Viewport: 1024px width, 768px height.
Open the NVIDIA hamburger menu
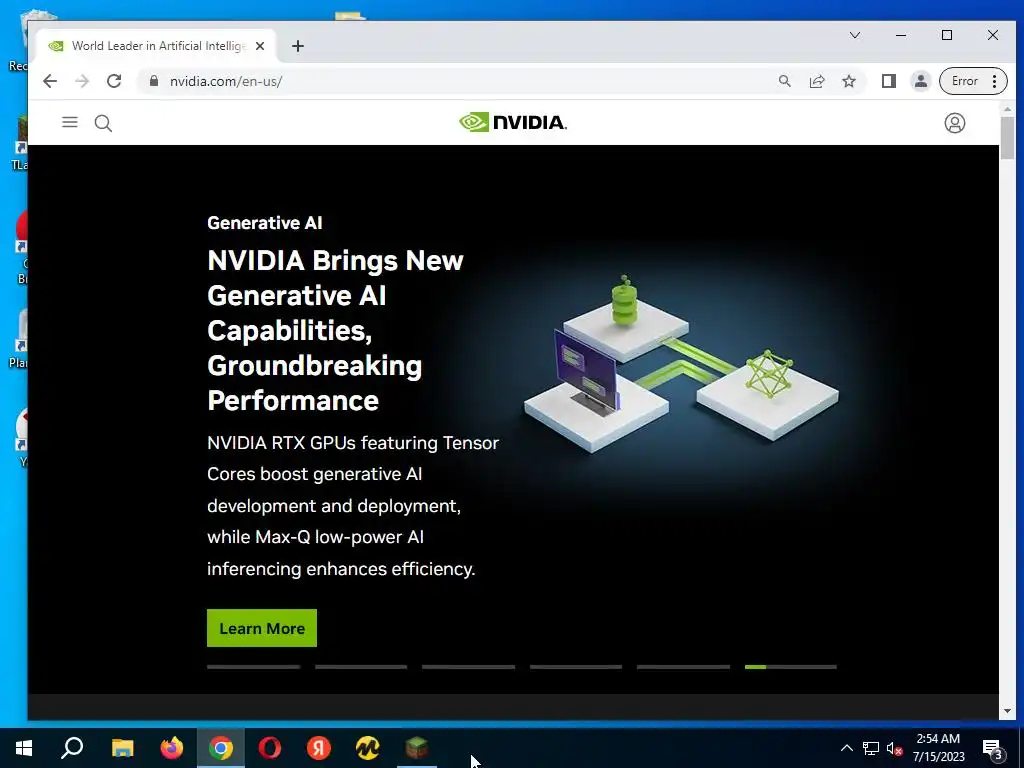point(70,122)
